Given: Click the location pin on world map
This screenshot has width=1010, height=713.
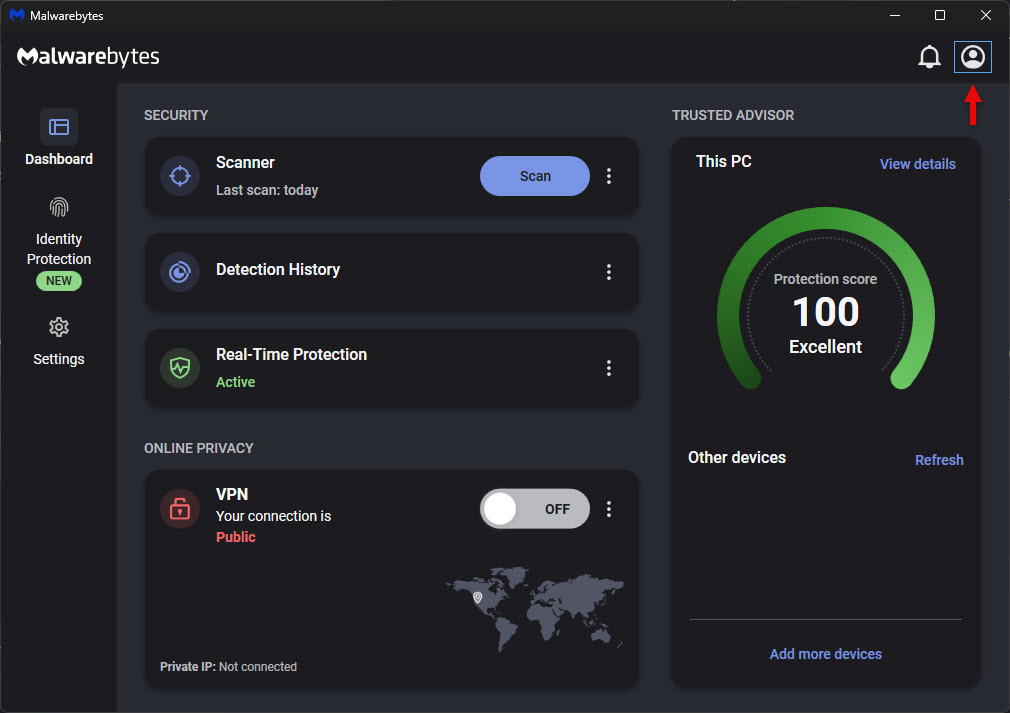Looking at the screenshot, I should [477, 597].
